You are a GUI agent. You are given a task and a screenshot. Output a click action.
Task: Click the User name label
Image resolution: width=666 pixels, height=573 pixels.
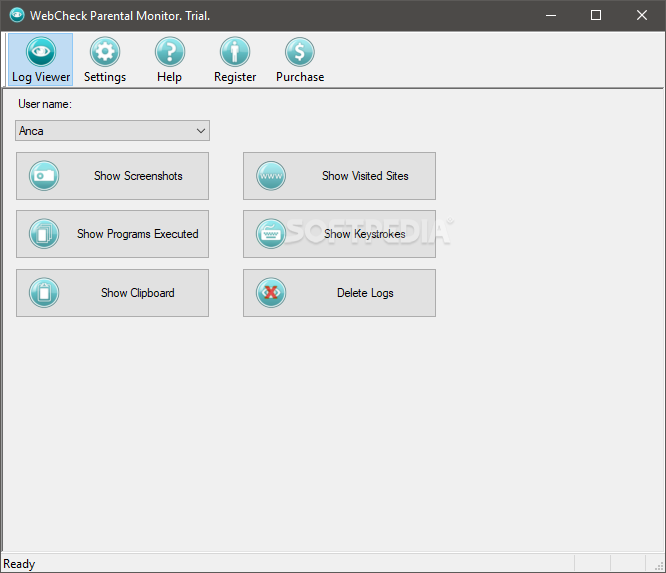coord(45,104)
